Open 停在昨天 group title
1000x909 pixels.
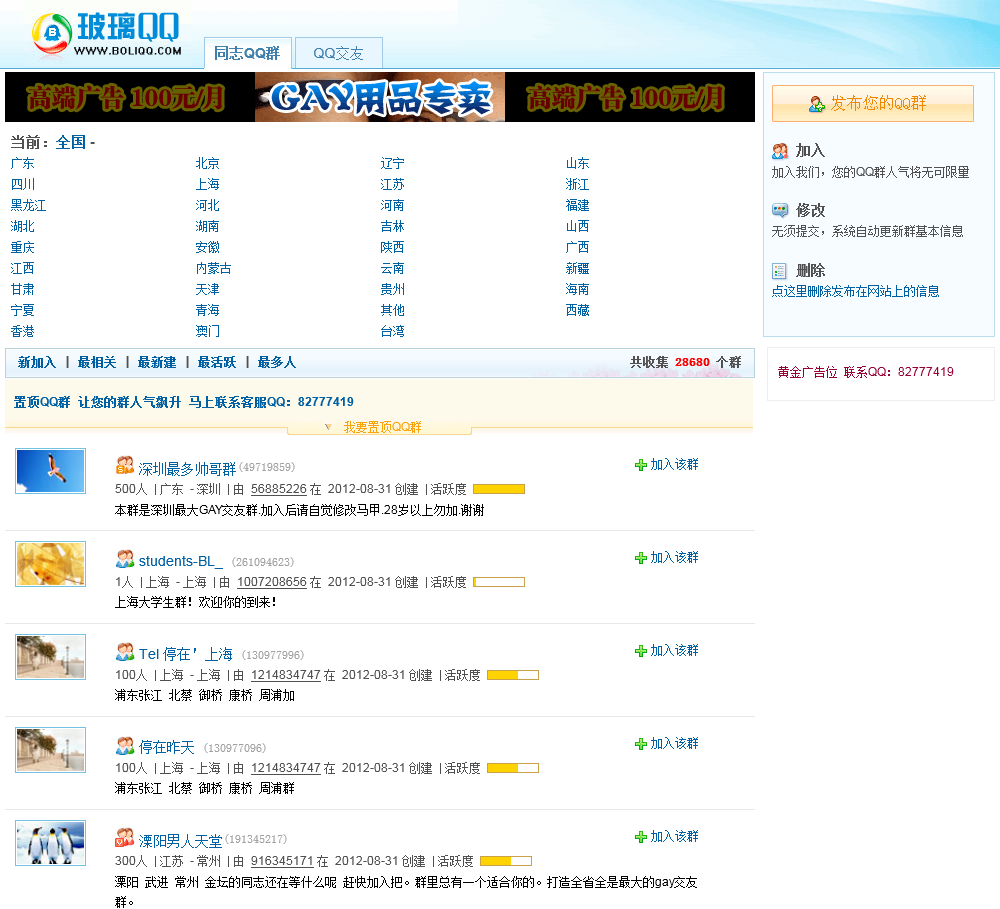[x=166, y=747]
